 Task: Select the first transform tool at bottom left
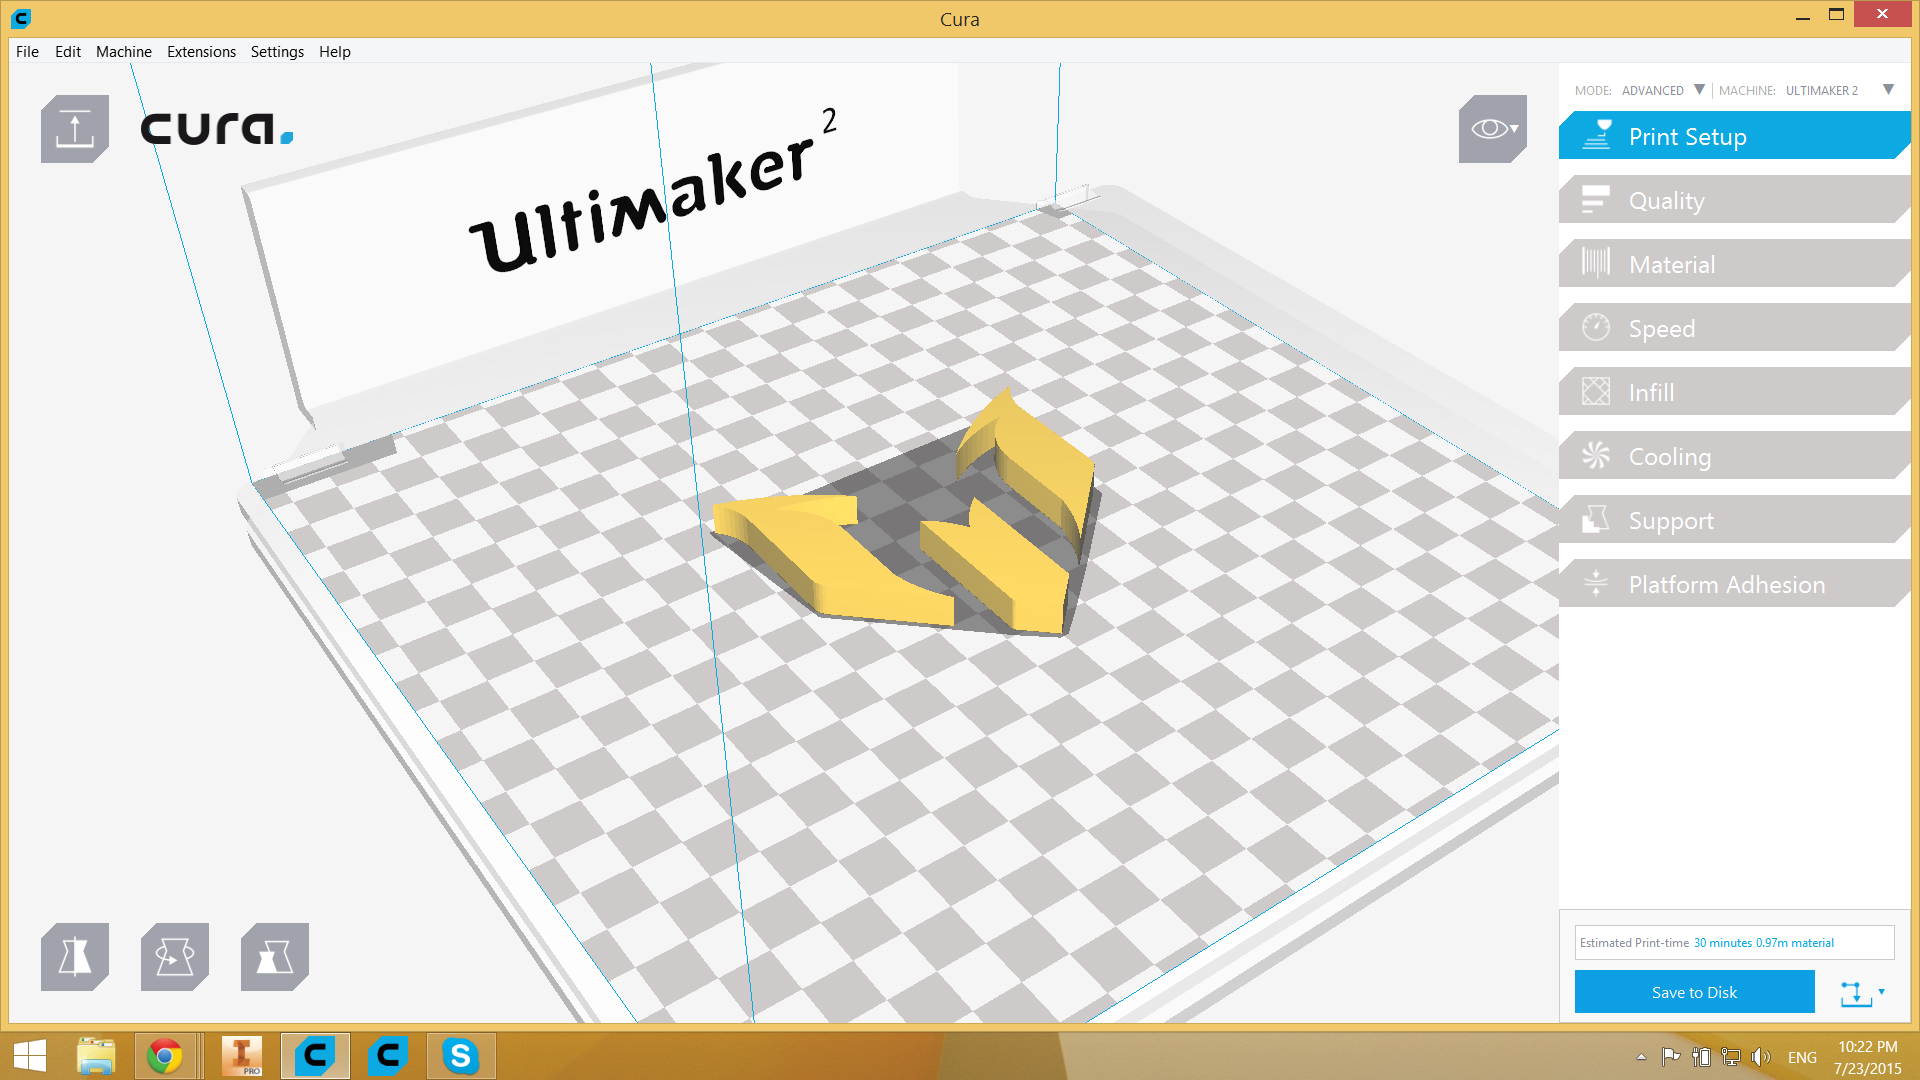[x=75, y=957]
